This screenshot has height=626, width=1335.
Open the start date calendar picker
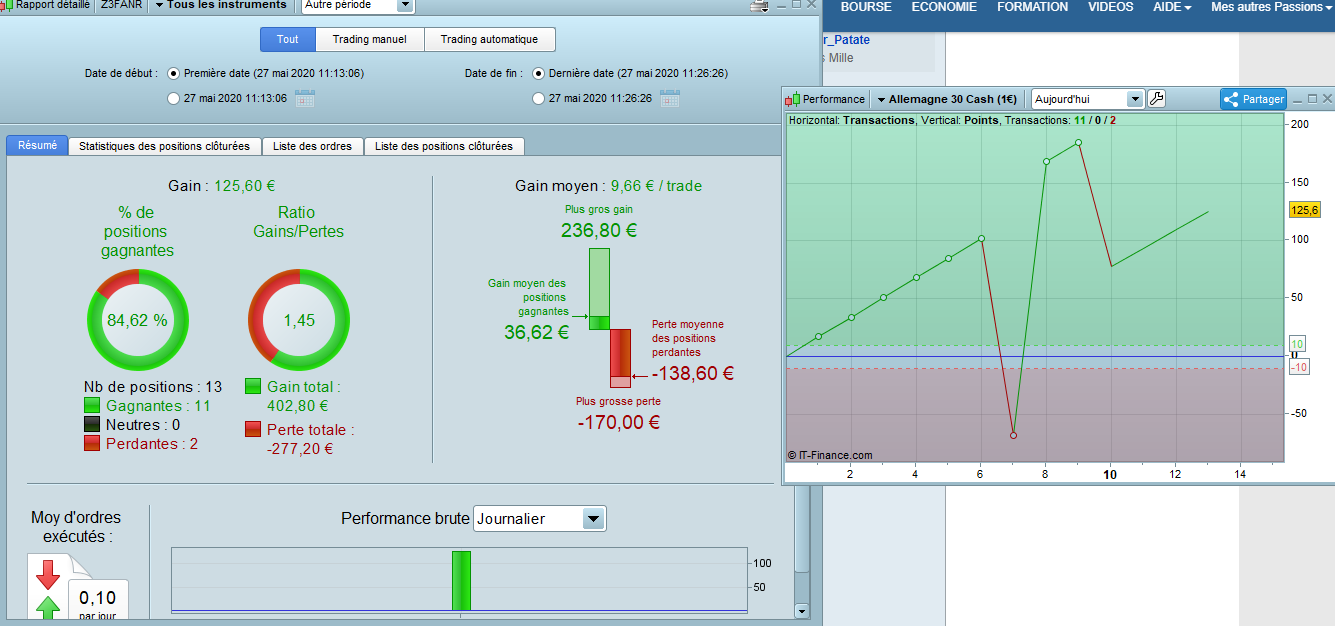[x=305, y=98]
